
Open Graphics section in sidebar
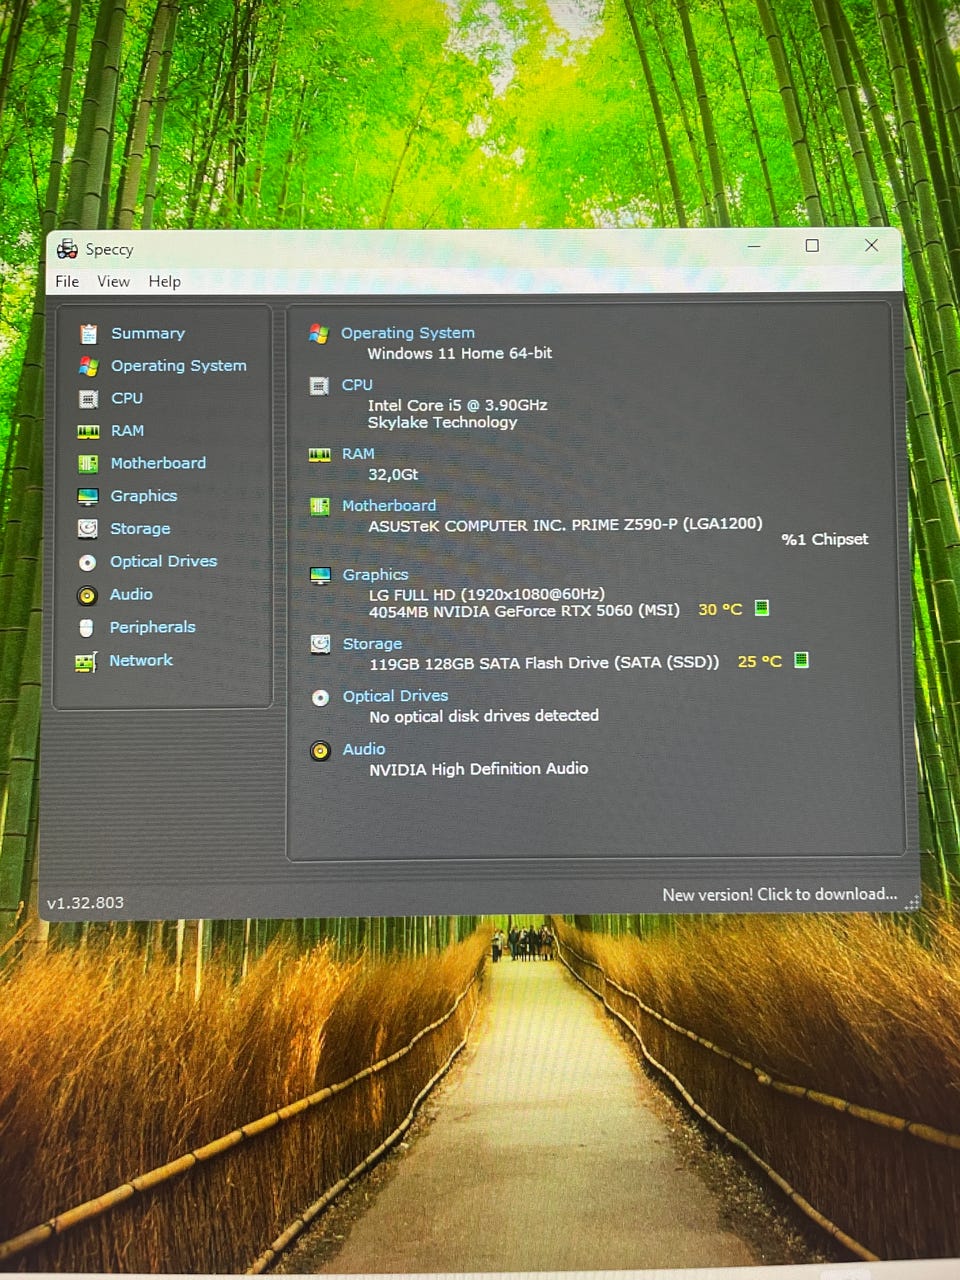point(144,496)
